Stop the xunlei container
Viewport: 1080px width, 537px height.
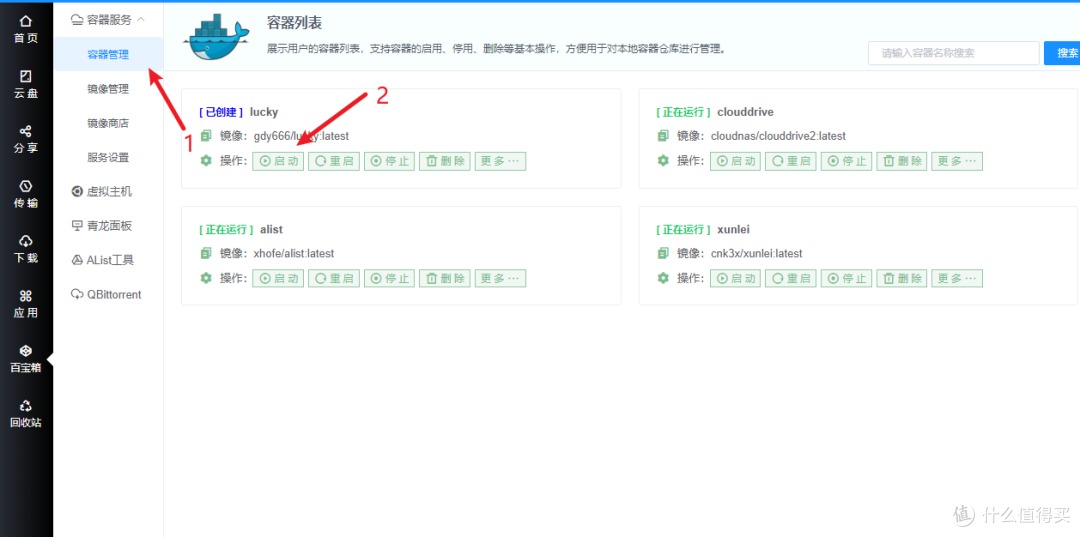pyautogui.click(x=847, y=278)
